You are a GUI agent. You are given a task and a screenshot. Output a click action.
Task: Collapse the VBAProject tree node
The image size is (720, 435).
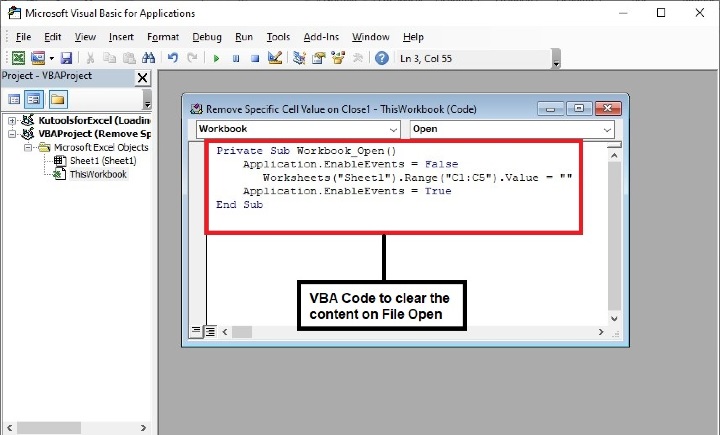12,134
